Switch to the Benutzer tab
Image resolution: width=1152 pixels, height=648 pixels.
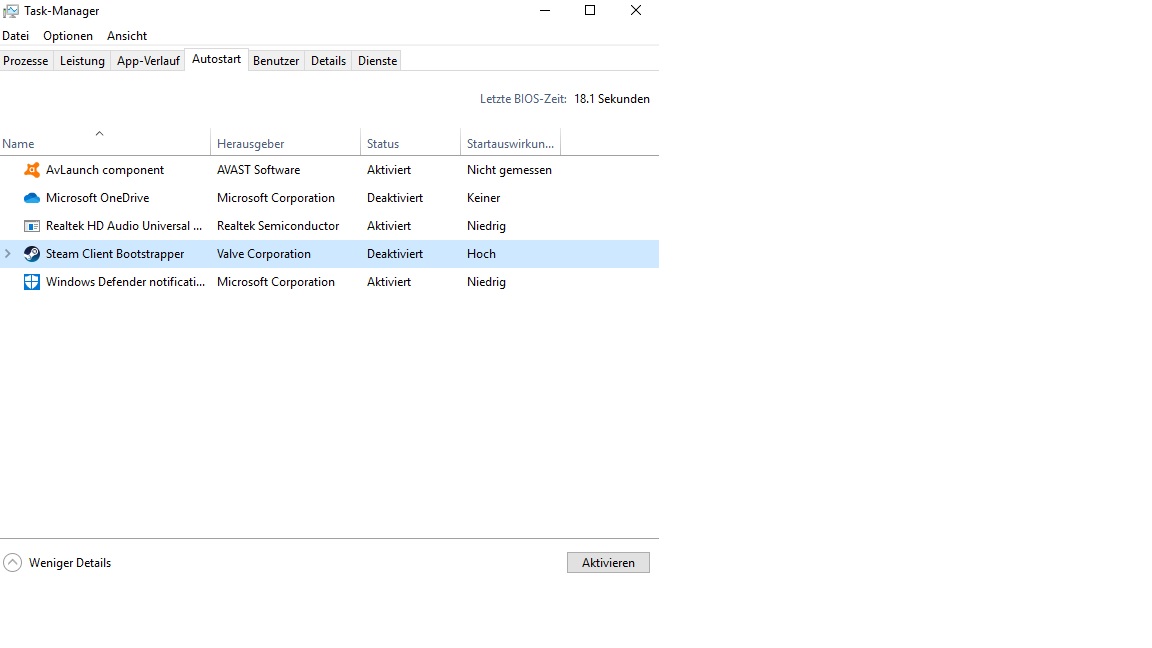[276, 61]
